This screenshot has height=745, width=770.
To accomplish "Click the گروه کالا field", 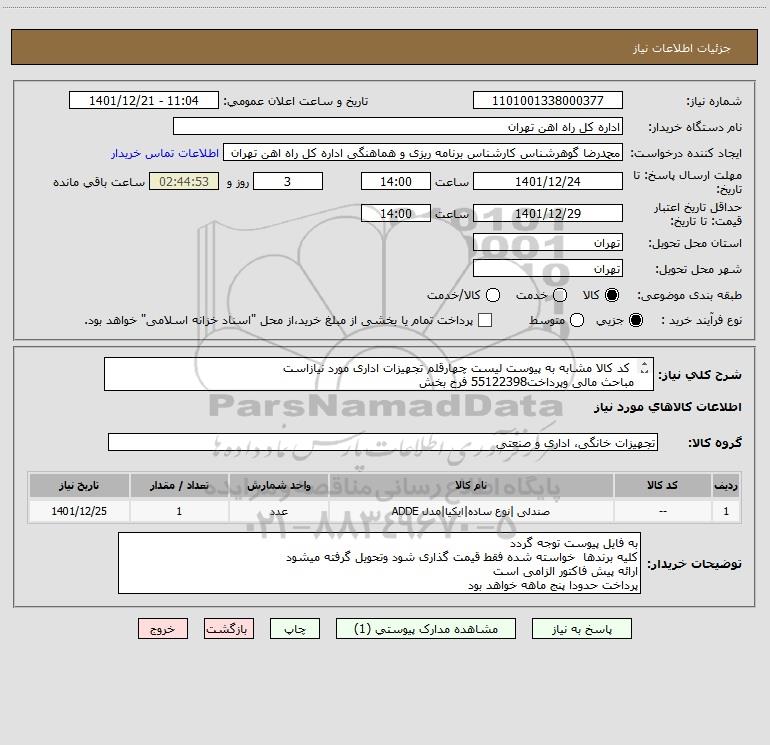I will point(383,442).
